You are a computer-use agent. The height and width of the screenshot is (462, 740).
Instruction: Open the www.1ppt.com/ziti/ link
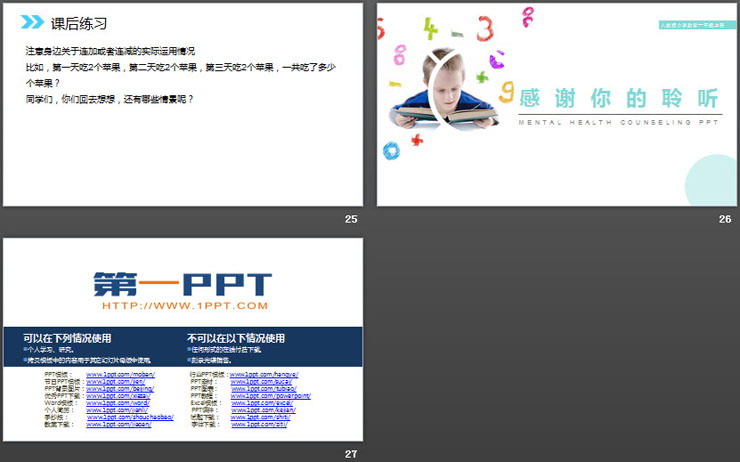(x=260, y=424)
